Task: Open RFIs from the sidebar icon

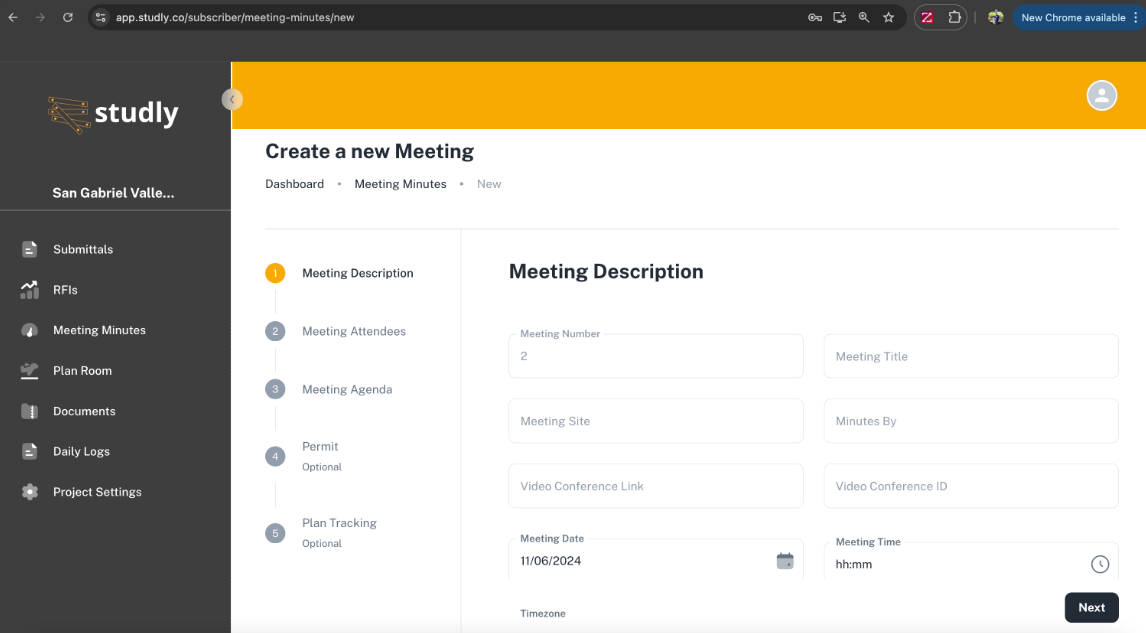Action: [28, 289]
